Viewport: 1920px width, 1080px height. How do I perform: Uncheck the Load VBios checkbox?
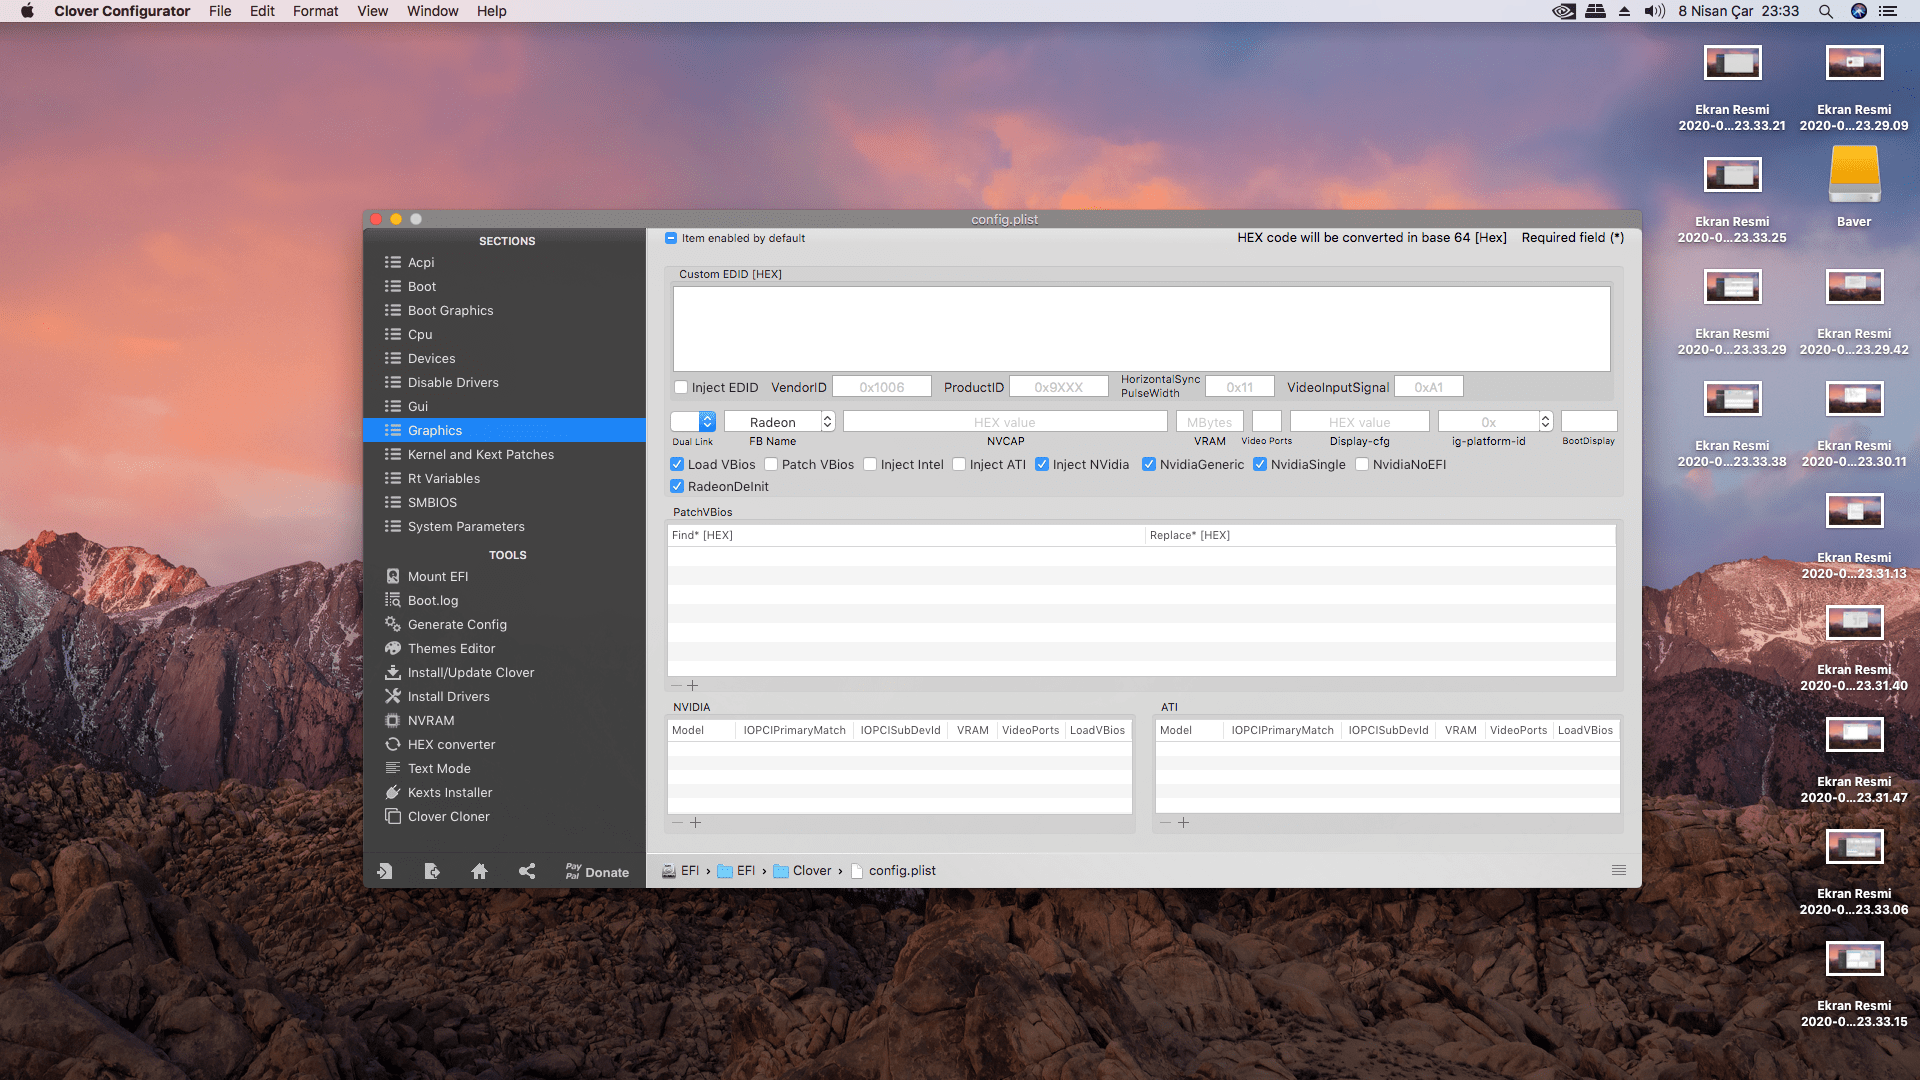[x=677, y=464]
